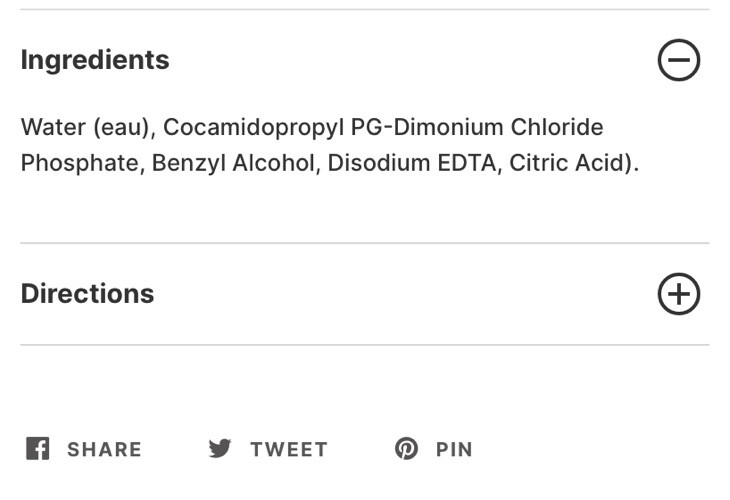The height and width of the screenshot is (500, 730).
Task: Click the Facebook logo icon
Action: point(37,449)
